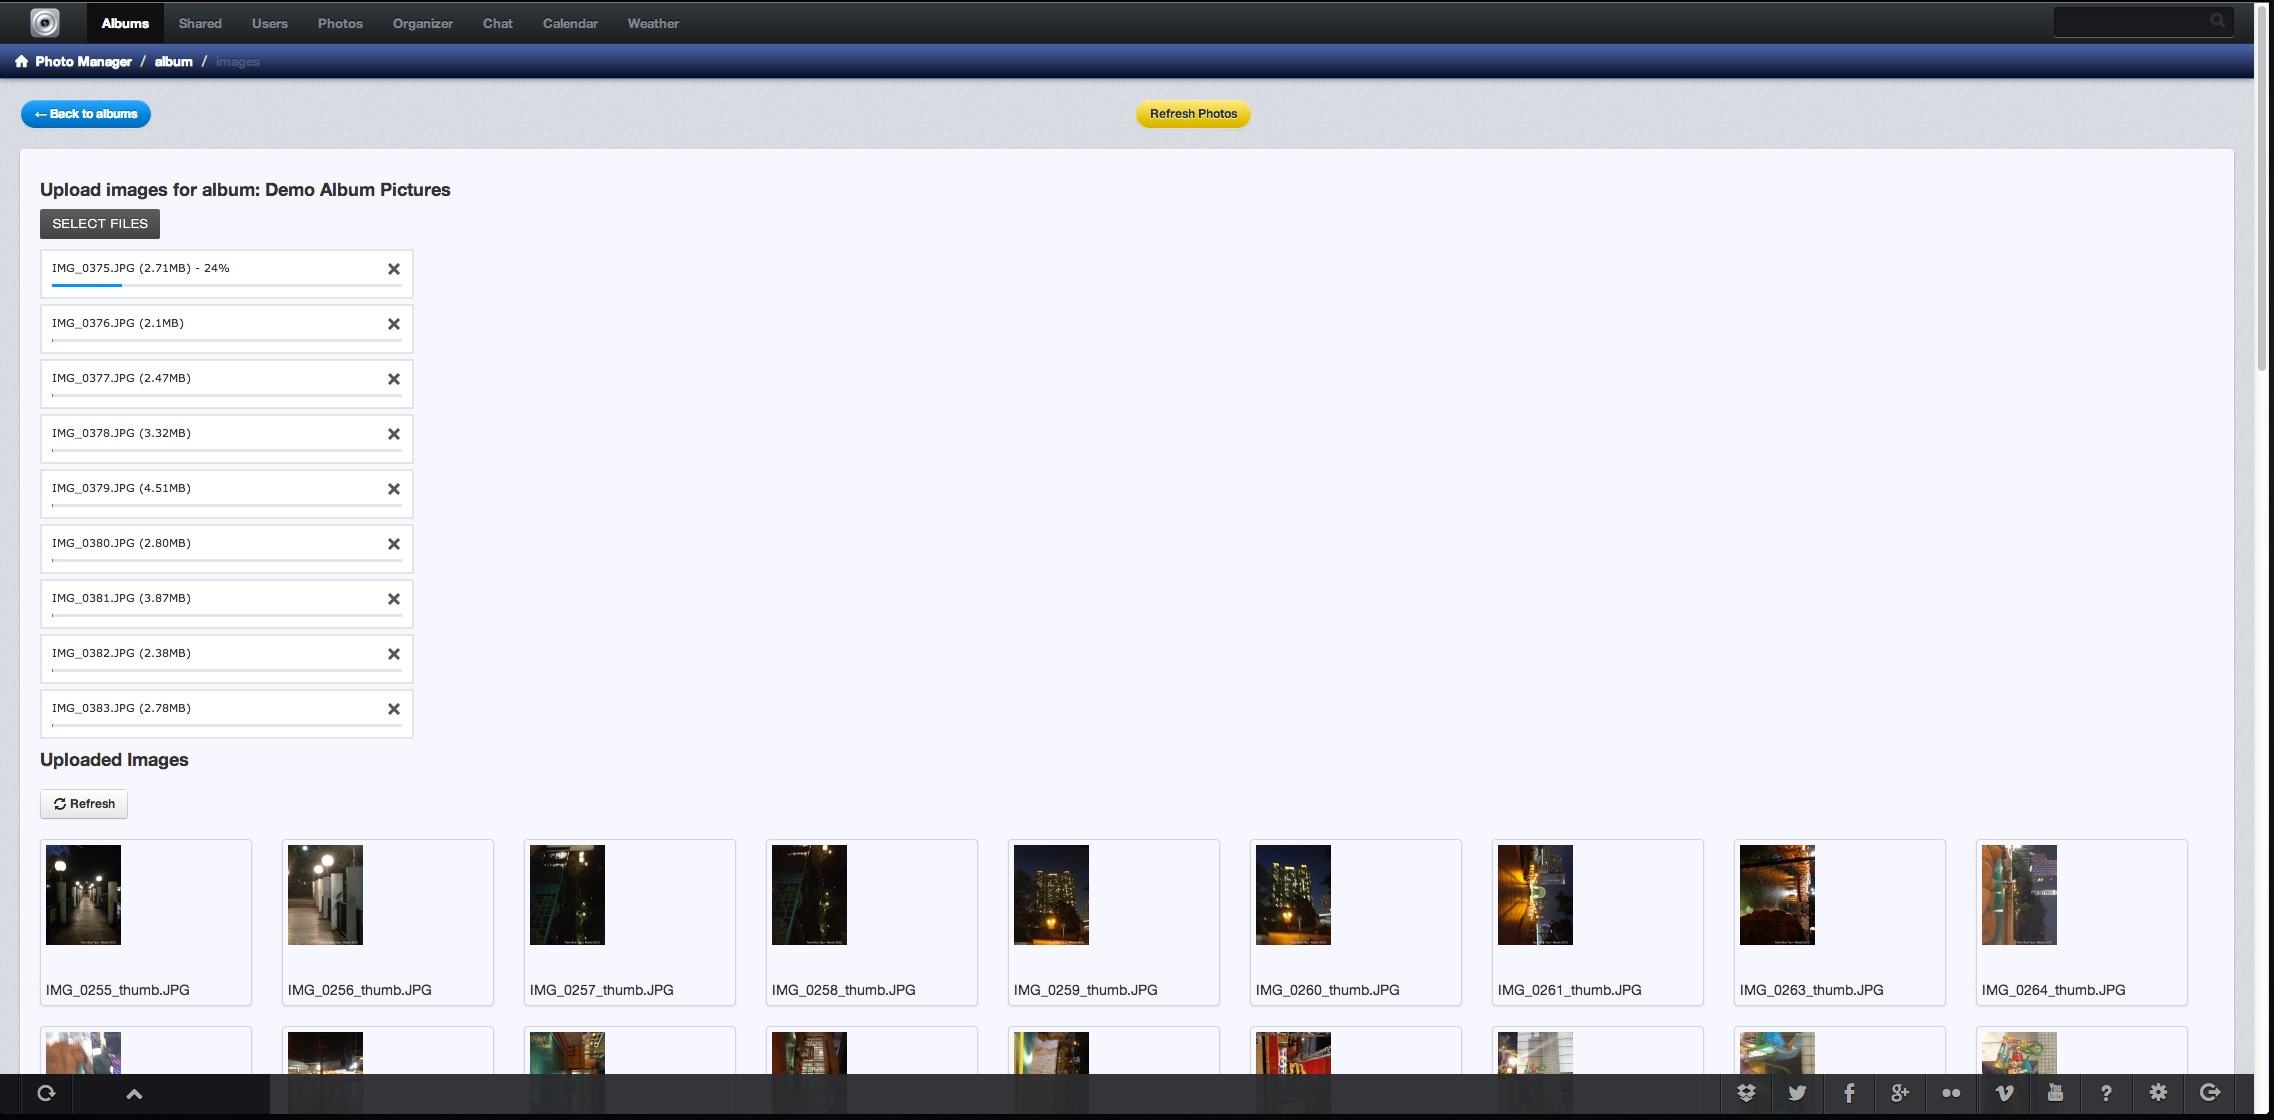Image resolution: width=2274 pixels, height=1120 pixels.
Task: Click the 'IMG_0376.JPG (2.1MB)' filename text
Action: point(118,323)
